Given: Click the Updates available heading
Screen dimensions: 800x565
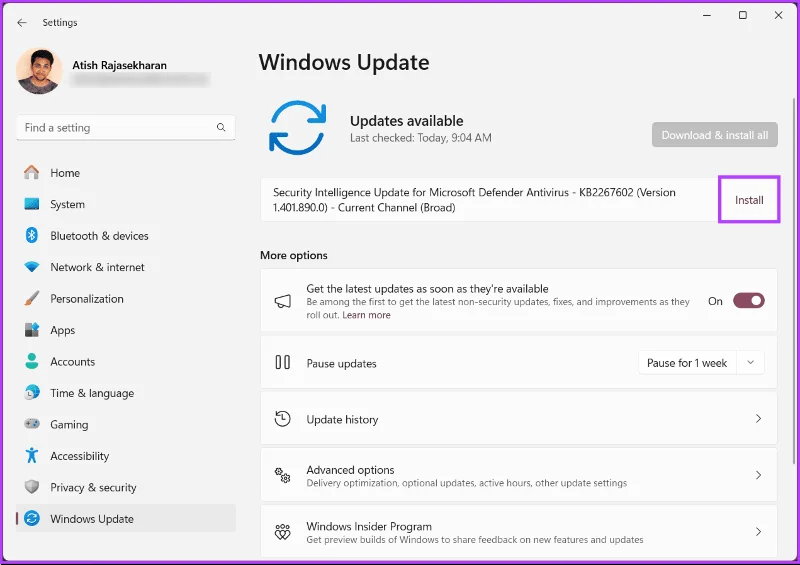Looking at the screenshot, I should [x=407, y=121].
